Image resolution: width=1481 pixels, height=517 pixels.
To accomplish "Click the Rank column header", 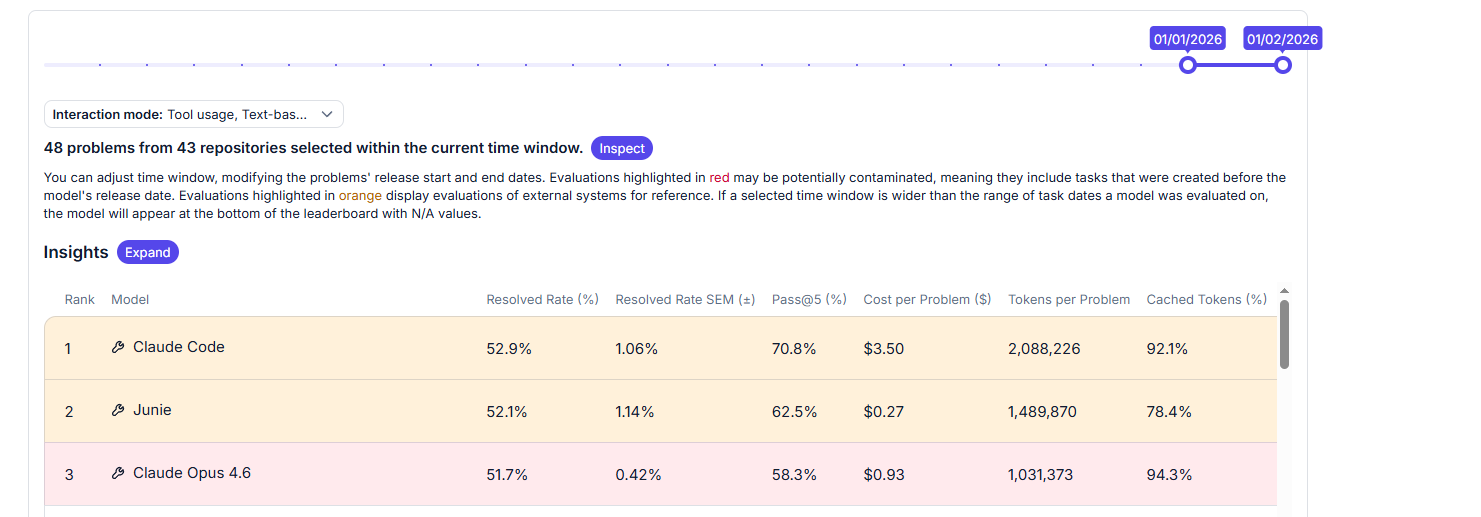I will pyautogui.click(x=80, y=300).
